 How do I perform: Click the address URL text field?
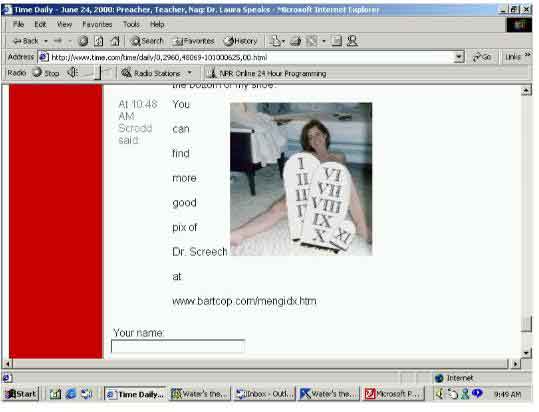pos(252,57)
